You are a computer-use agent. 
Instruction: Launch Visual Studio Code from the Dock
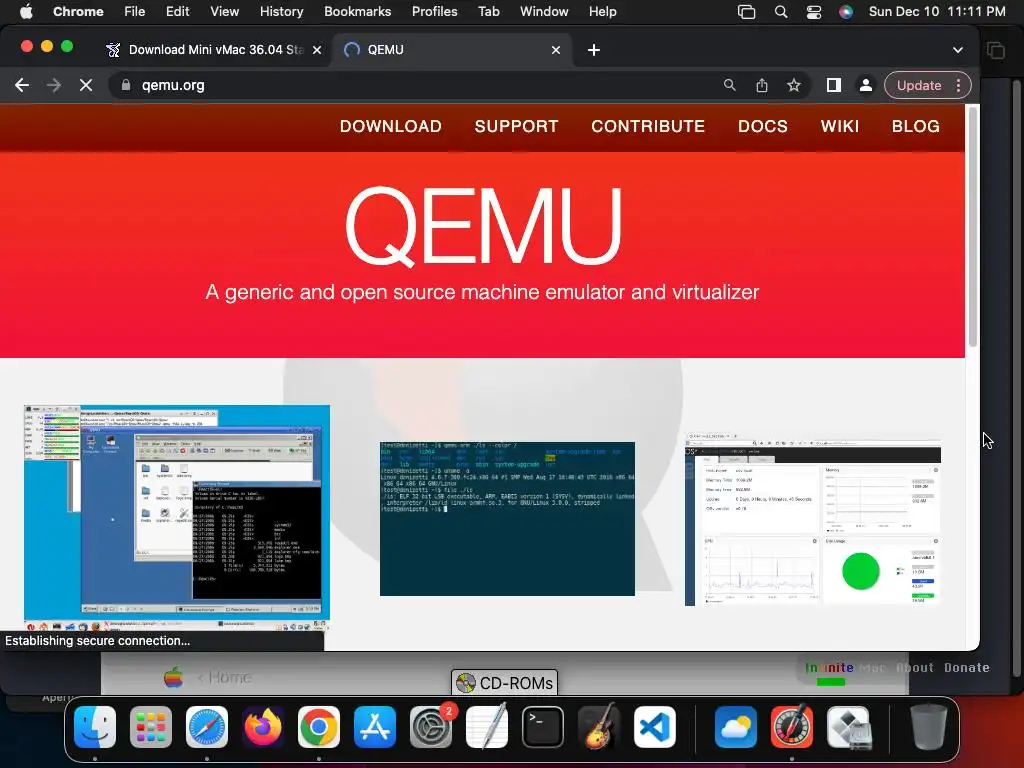[x=654, y=726]
